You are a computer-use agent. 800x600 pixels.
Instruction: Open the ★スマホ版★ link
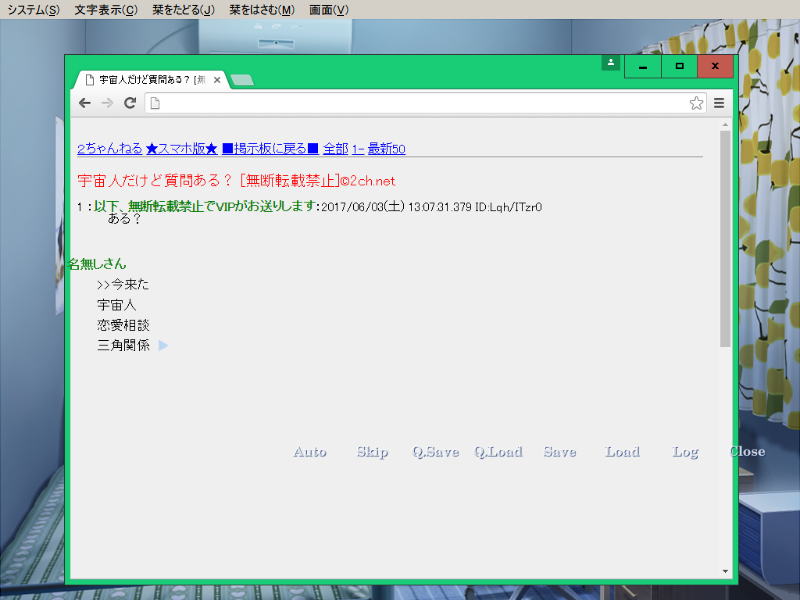pyautogui.click(x=182, y=148)
